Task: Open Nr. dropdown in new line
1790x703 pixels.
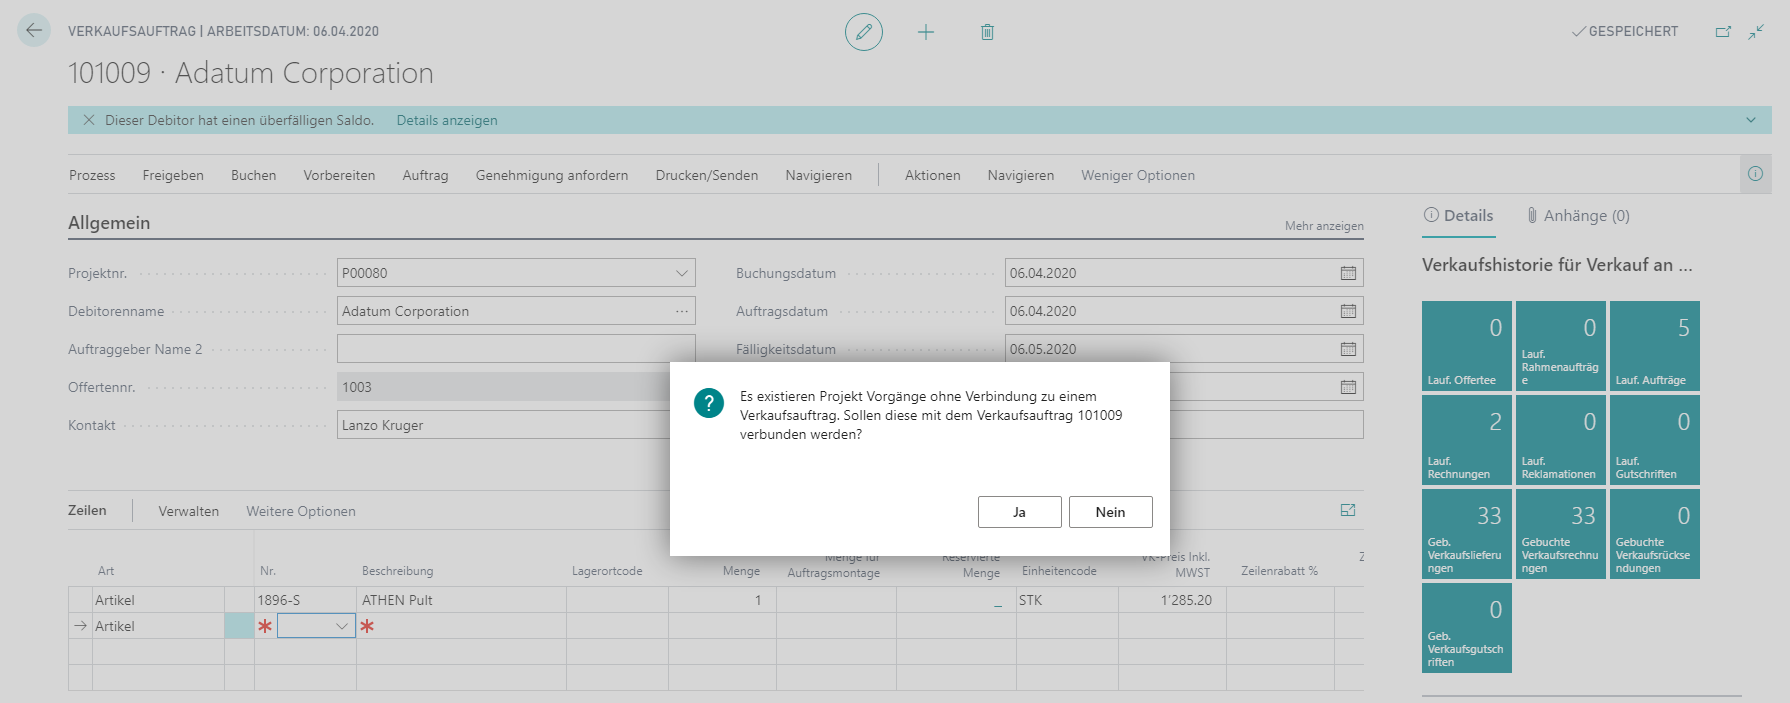Action: [342, 626]
